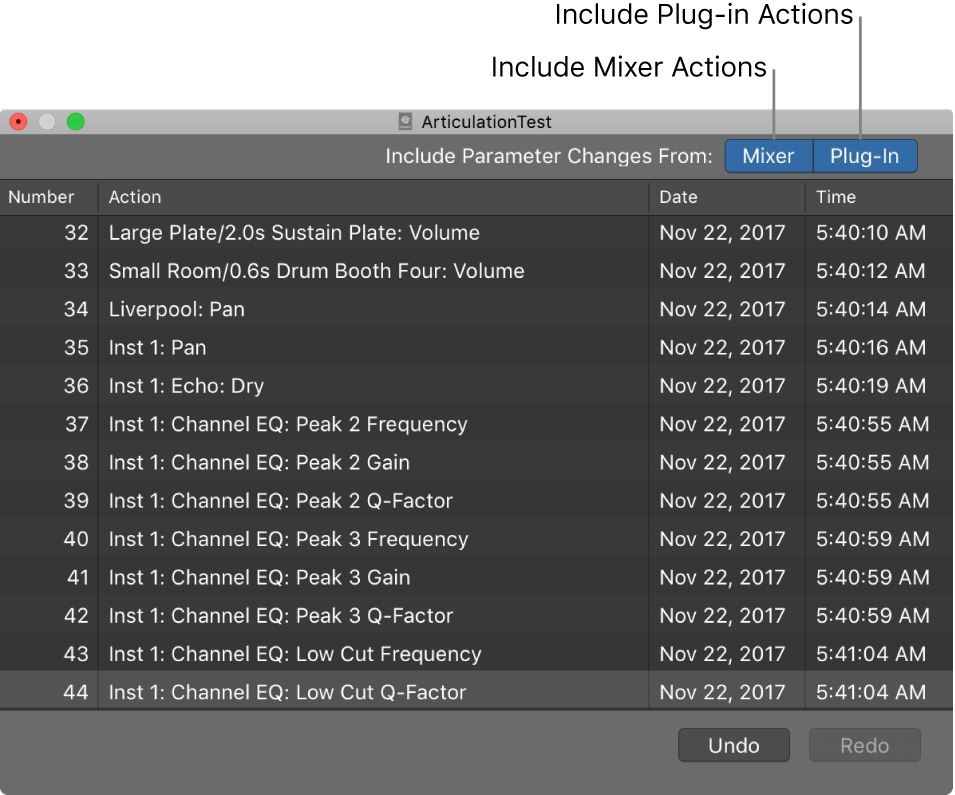The height and width of the screenshot is (795, 955).
Task: Click the ArticulationTest document icon in title bar
Action: 405,122
